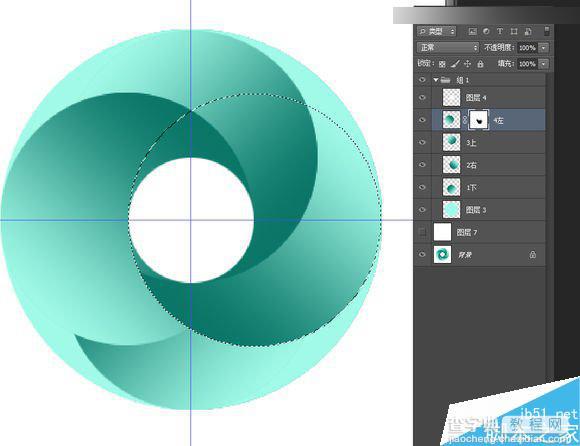Click the 组 1 folder icon

[x=445, y=80]
